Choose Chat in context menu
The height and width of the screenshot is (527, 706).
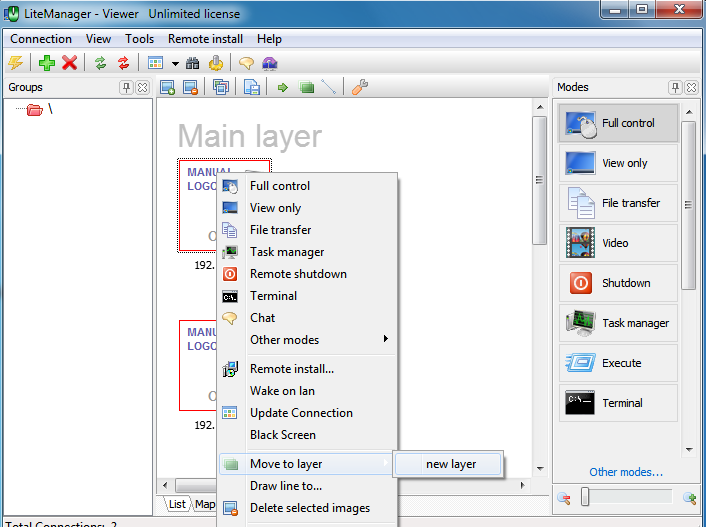307,318
